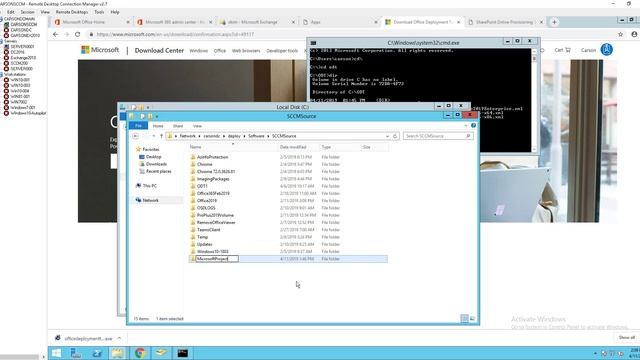Open Server Manager from taskbar
Image resolution: width=640 pixels, height=360 pixels.
click(76, 353)
